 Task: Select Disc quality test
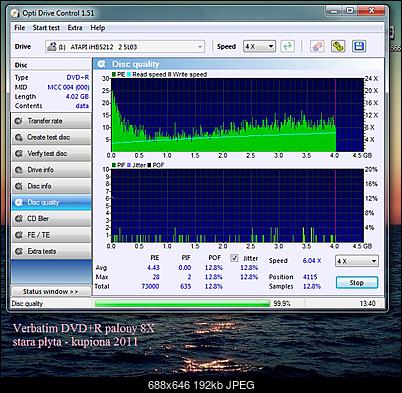[51, 202]
